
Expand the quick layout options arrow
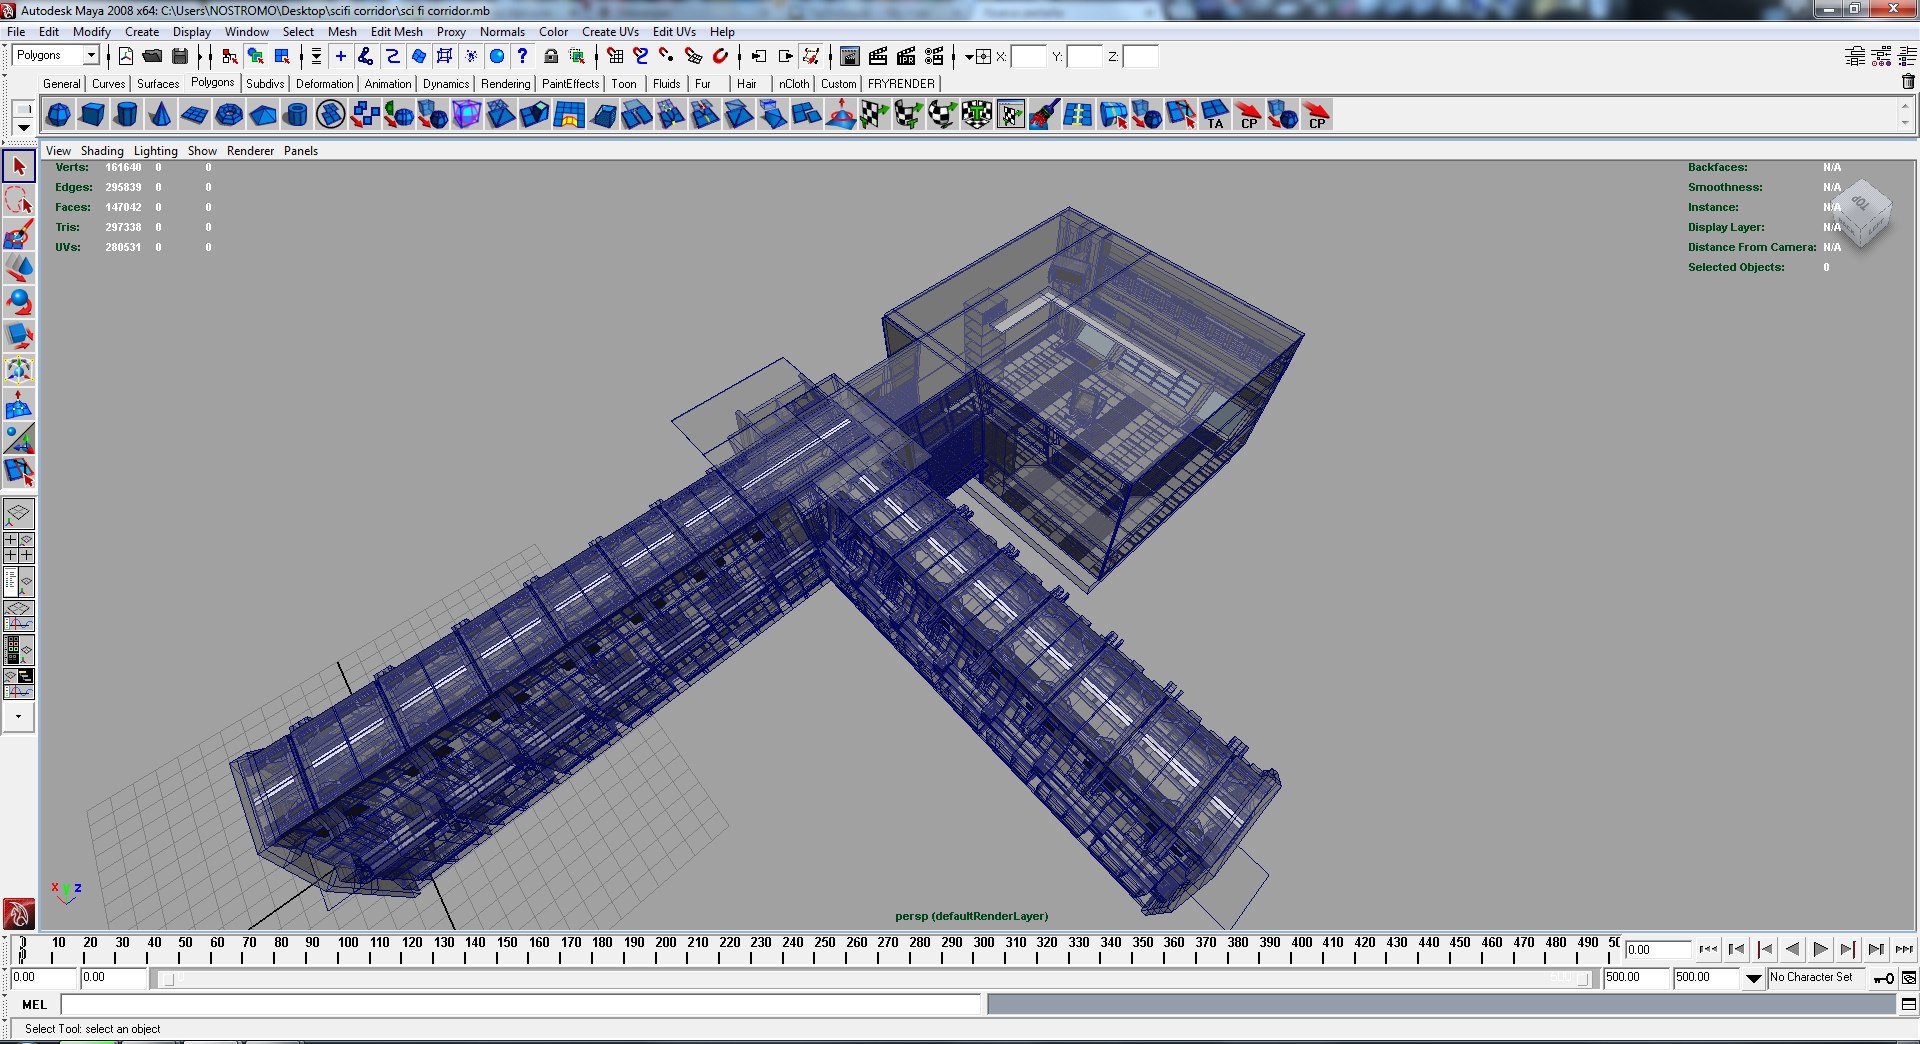18,717
